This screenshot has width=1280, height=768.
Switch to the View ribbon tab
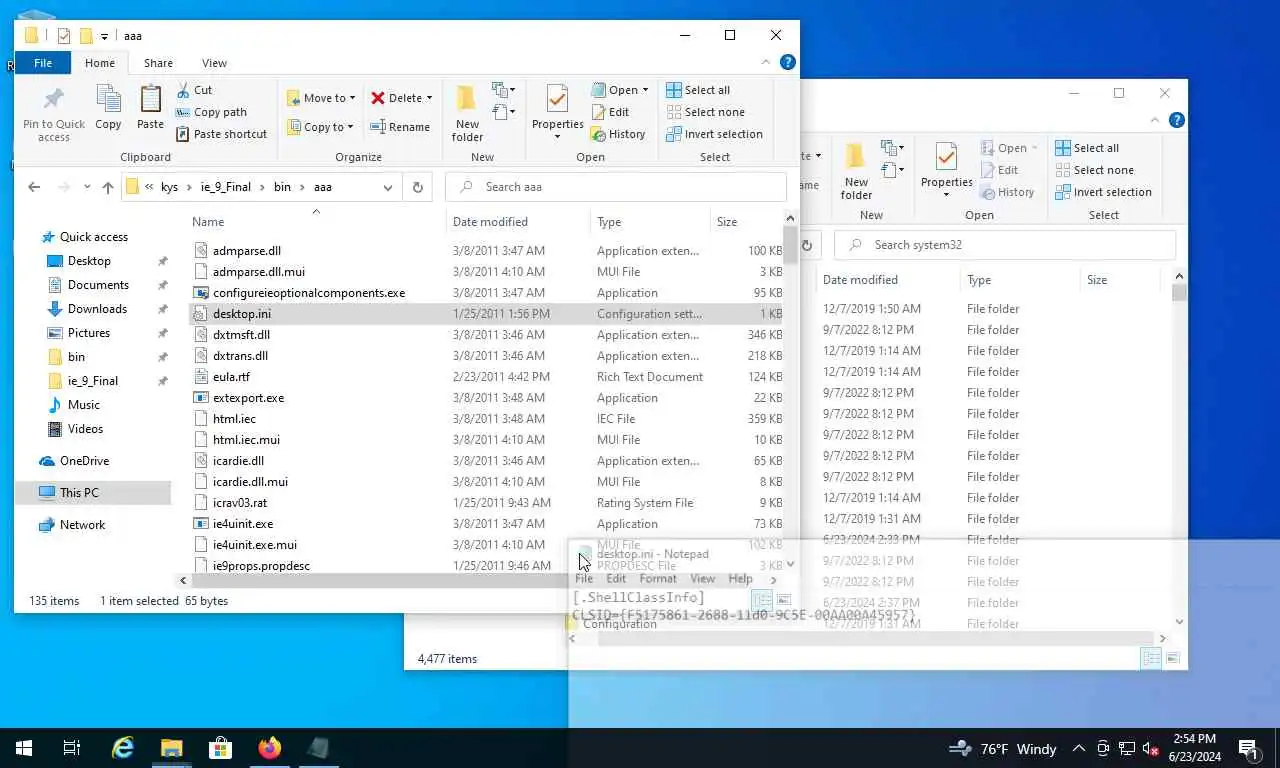pyautogui.click(x=214, y=63)
